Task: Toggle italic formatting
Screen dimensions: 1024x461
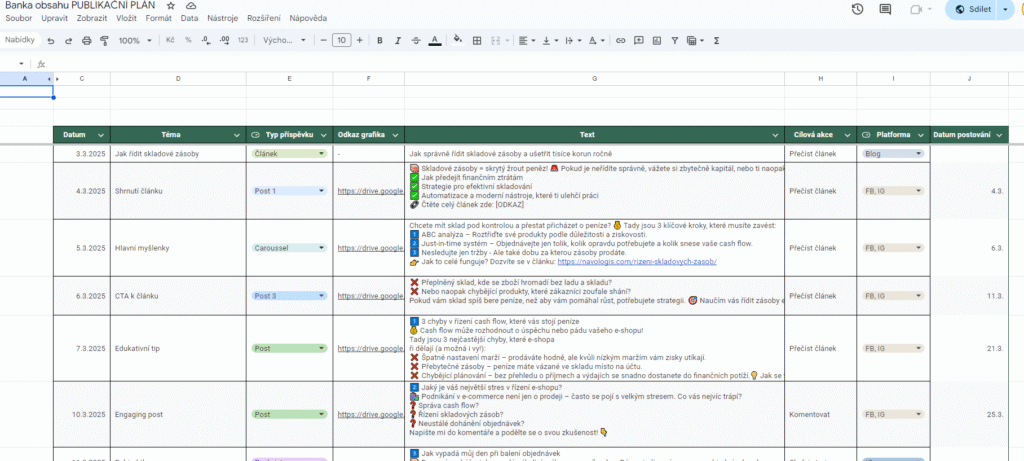Action: [397, 41]
